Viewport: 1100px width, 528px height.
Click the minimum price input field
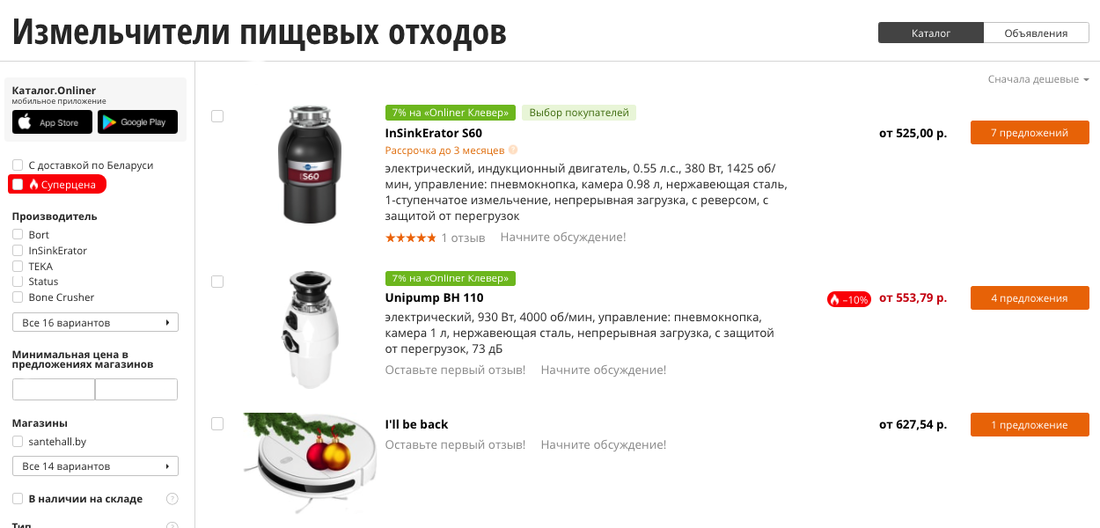[53, 389]
